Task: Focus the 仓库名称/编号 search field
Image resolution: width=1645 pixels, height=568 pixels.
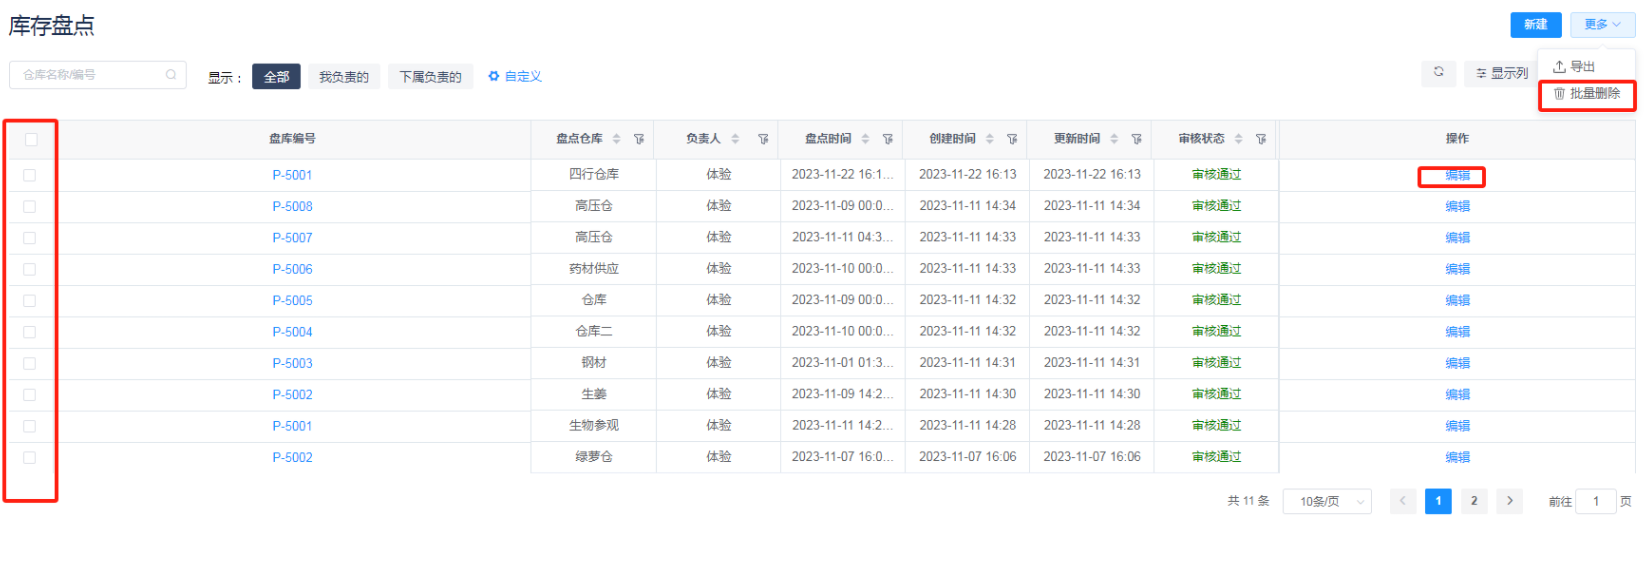Action: click(x=98, y=75)
